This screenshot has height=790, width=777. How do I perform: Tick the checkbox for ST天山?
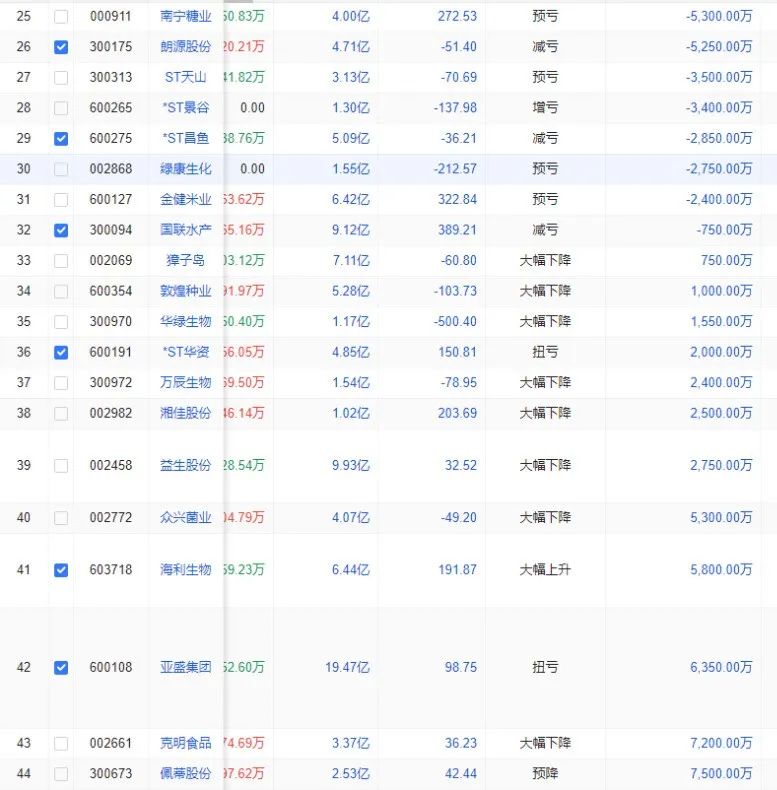coord(61,78)
